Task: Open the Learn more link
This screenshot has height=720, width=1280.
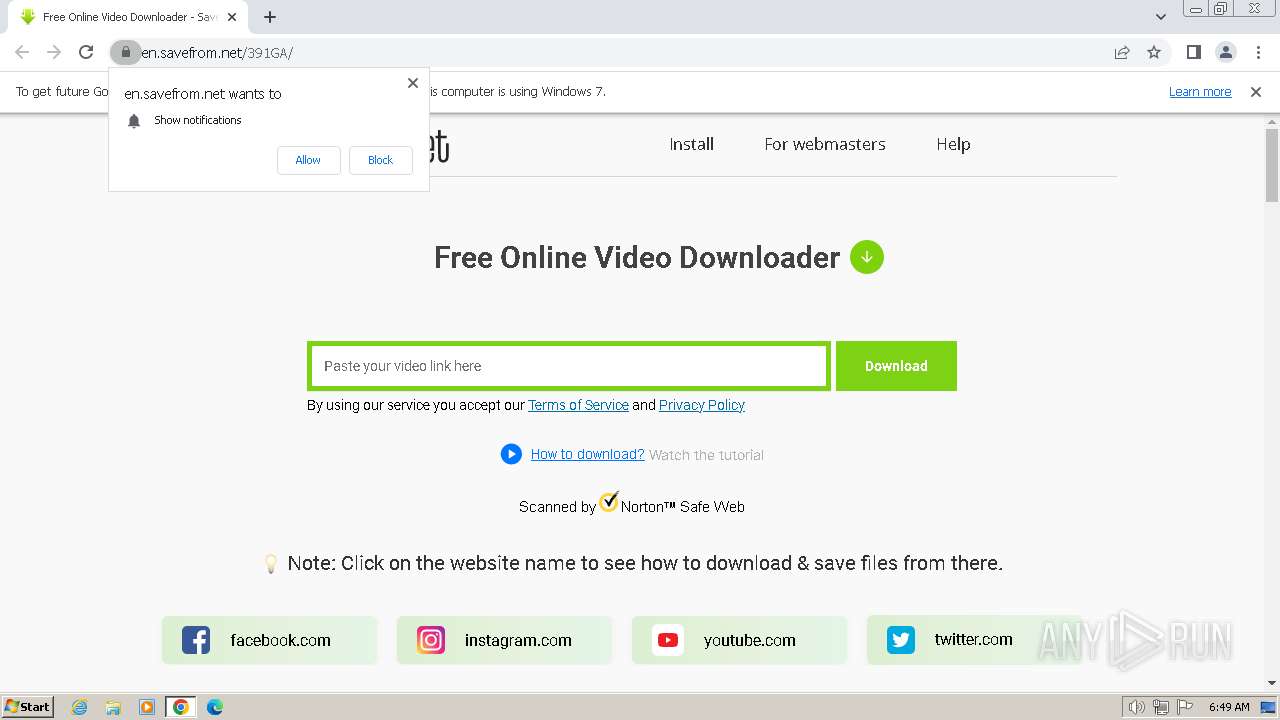Action: pos(1200,92)
